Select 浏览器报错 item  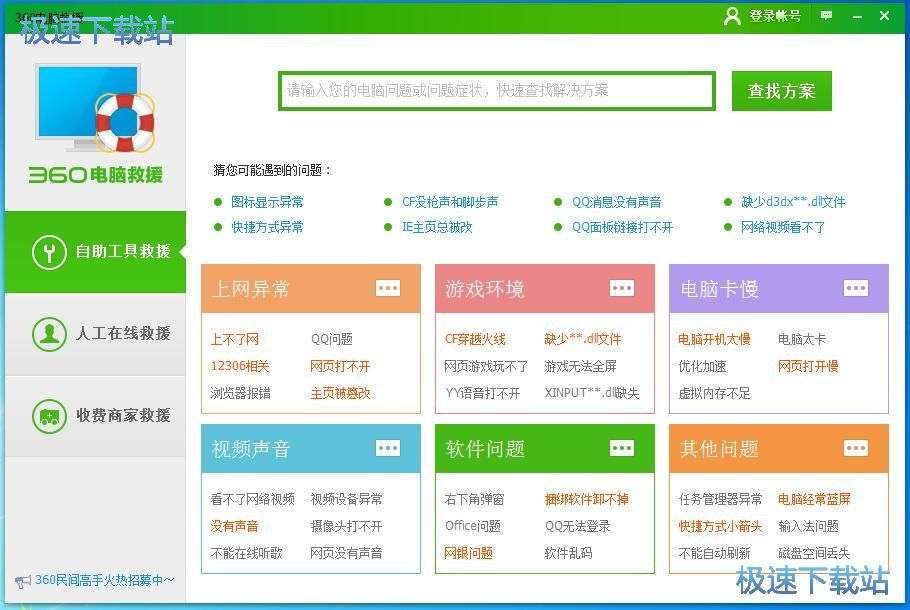tap(240, 393)
